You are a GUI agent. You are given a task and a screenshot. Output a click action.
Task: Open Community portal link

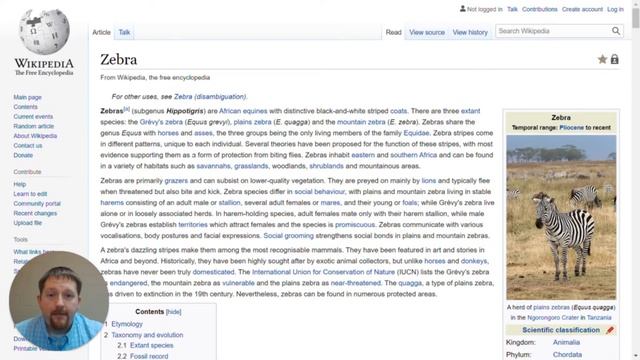click(x=37, y=204)
